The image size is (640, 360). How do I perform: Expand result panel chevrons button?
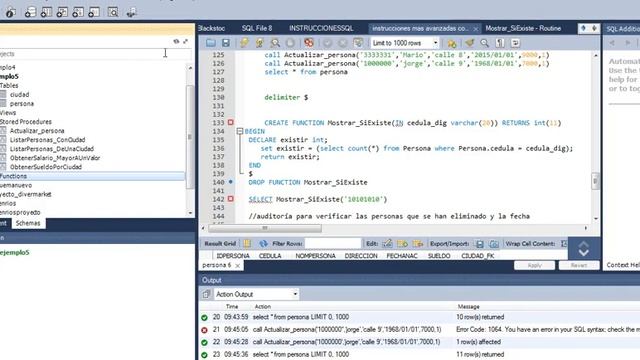pyautogui.click(x=584, y=249)
